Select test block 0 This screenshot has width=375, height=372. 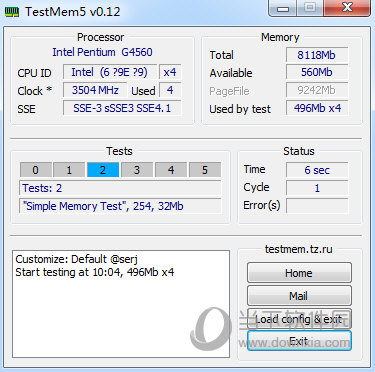coord(36,170)
